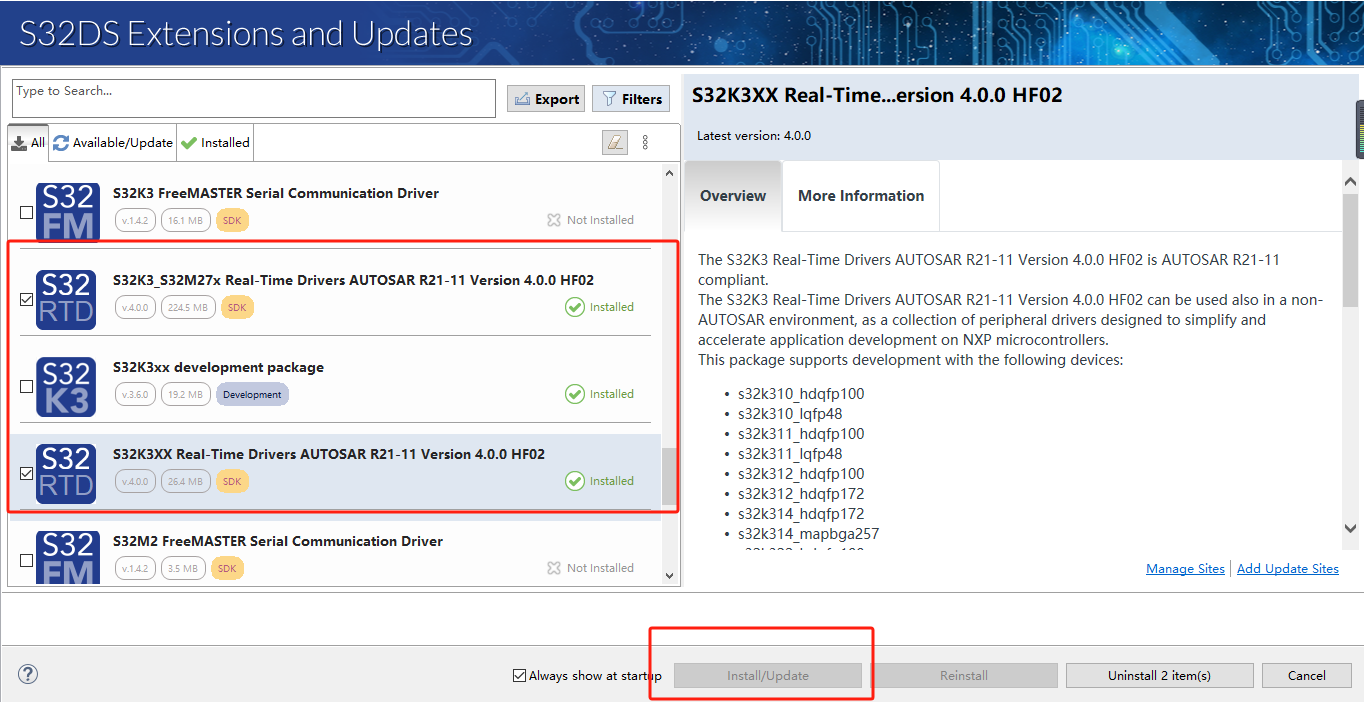Screen dimensions: 1364x702
Task: Click S32 RTD icon for S32K3XX Real-Time Drivers
Action: pos(67,473)
